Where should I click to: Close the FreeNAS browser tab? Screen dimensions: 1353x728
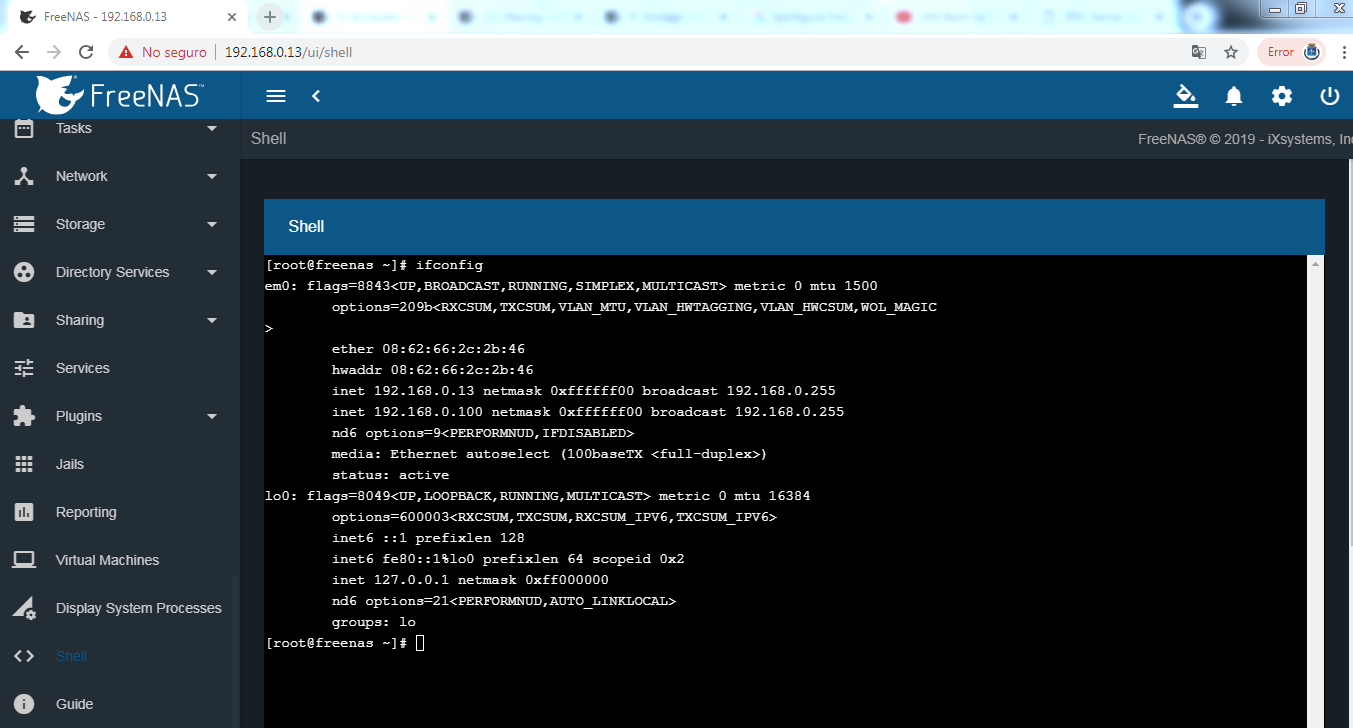pos(231,17)
